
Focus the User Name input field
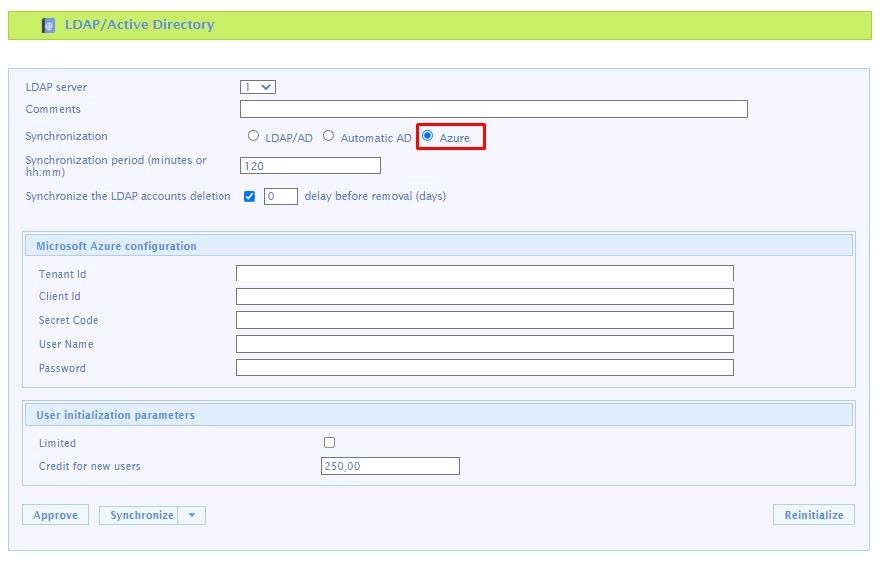coord(485,344)
